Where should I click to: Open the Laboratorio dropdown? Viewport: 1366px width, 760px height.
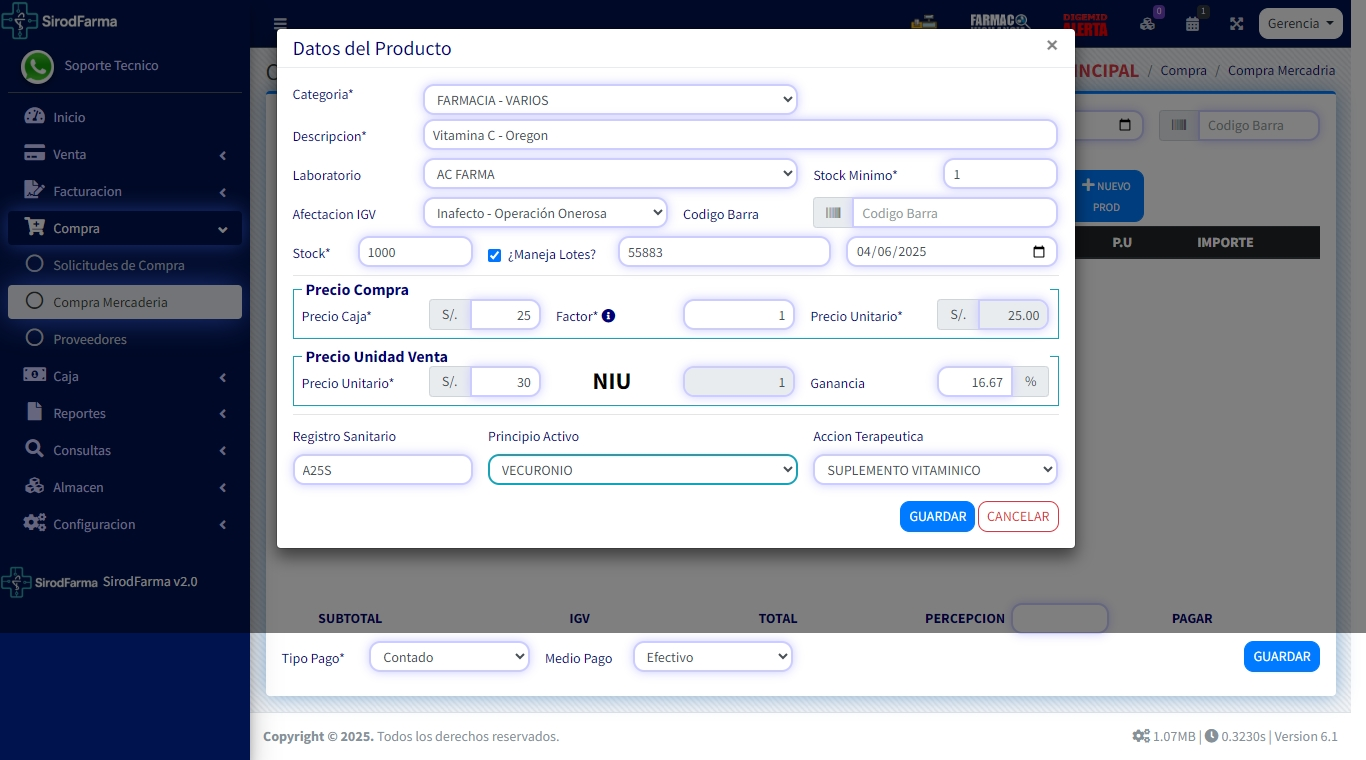click(x=610, y=174)
